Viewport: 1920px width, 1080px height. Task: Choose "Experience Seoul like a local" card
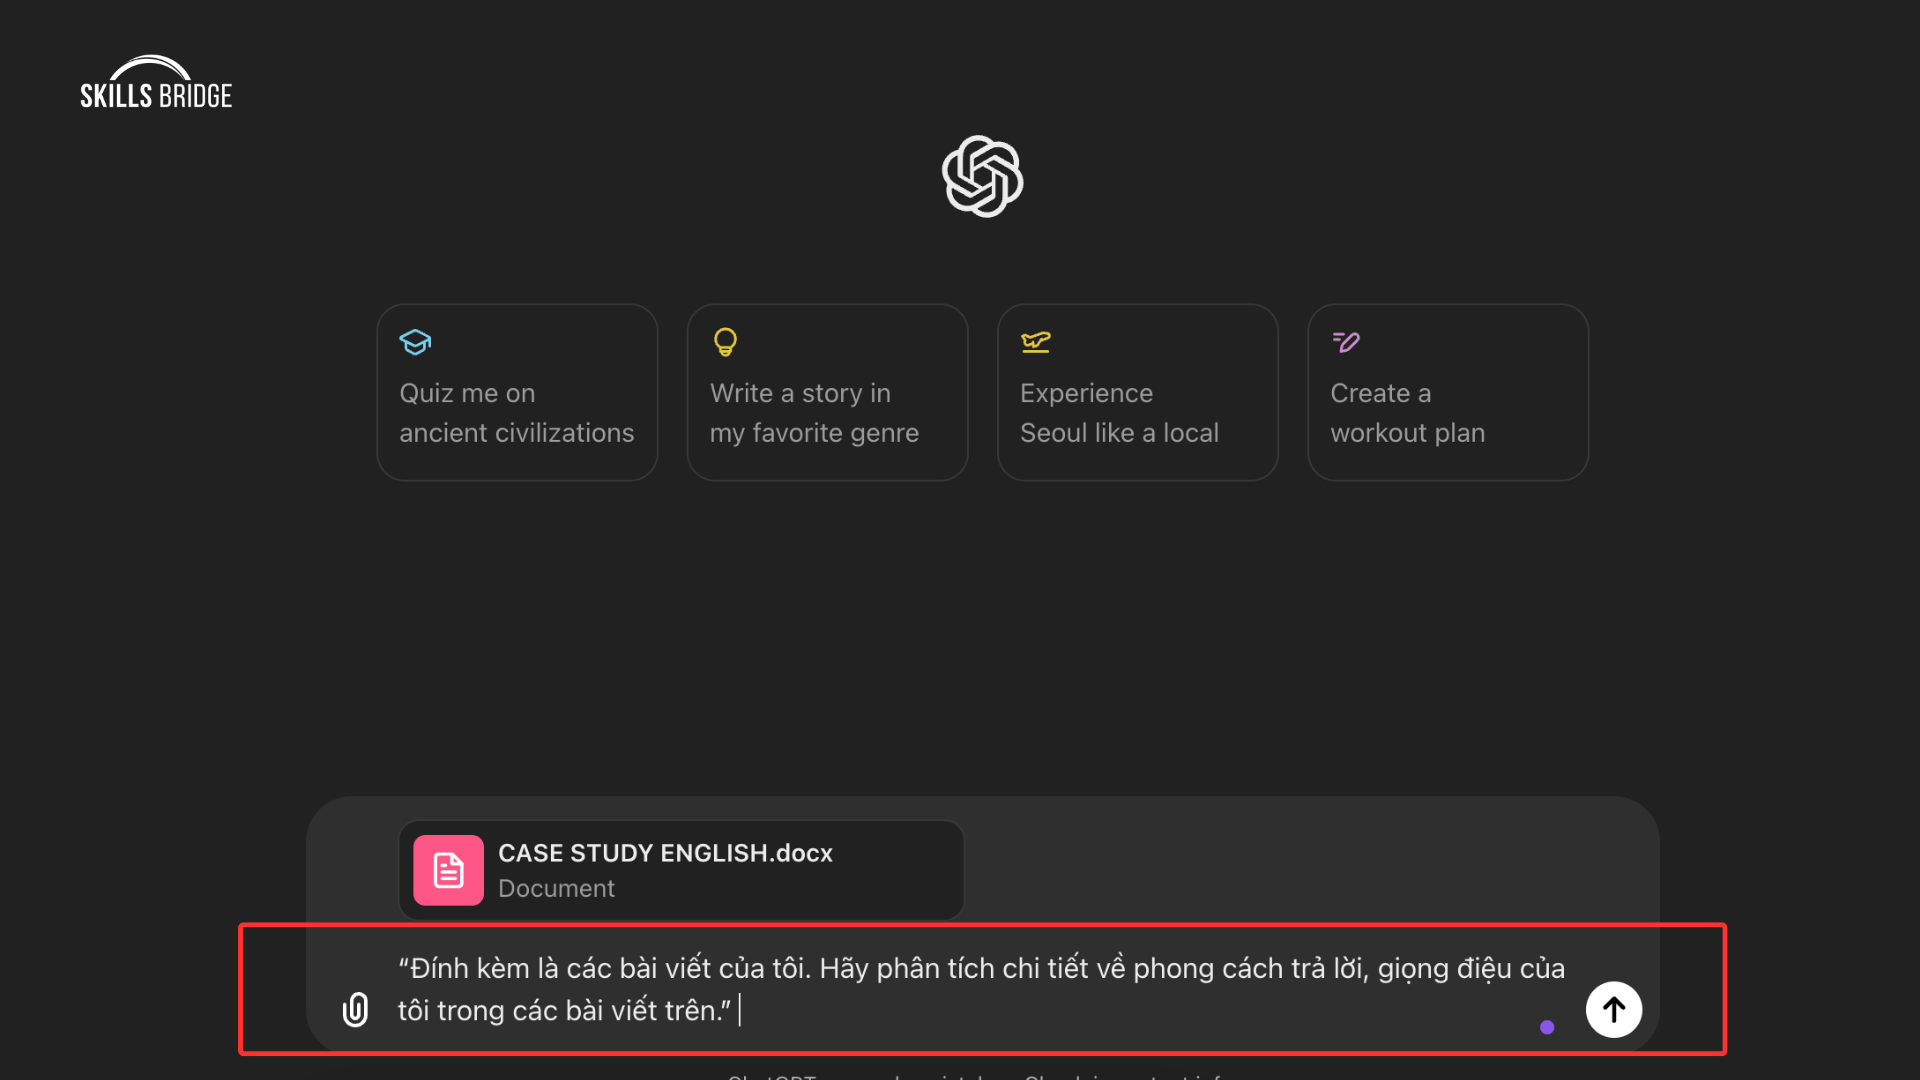pos(1137,412)
